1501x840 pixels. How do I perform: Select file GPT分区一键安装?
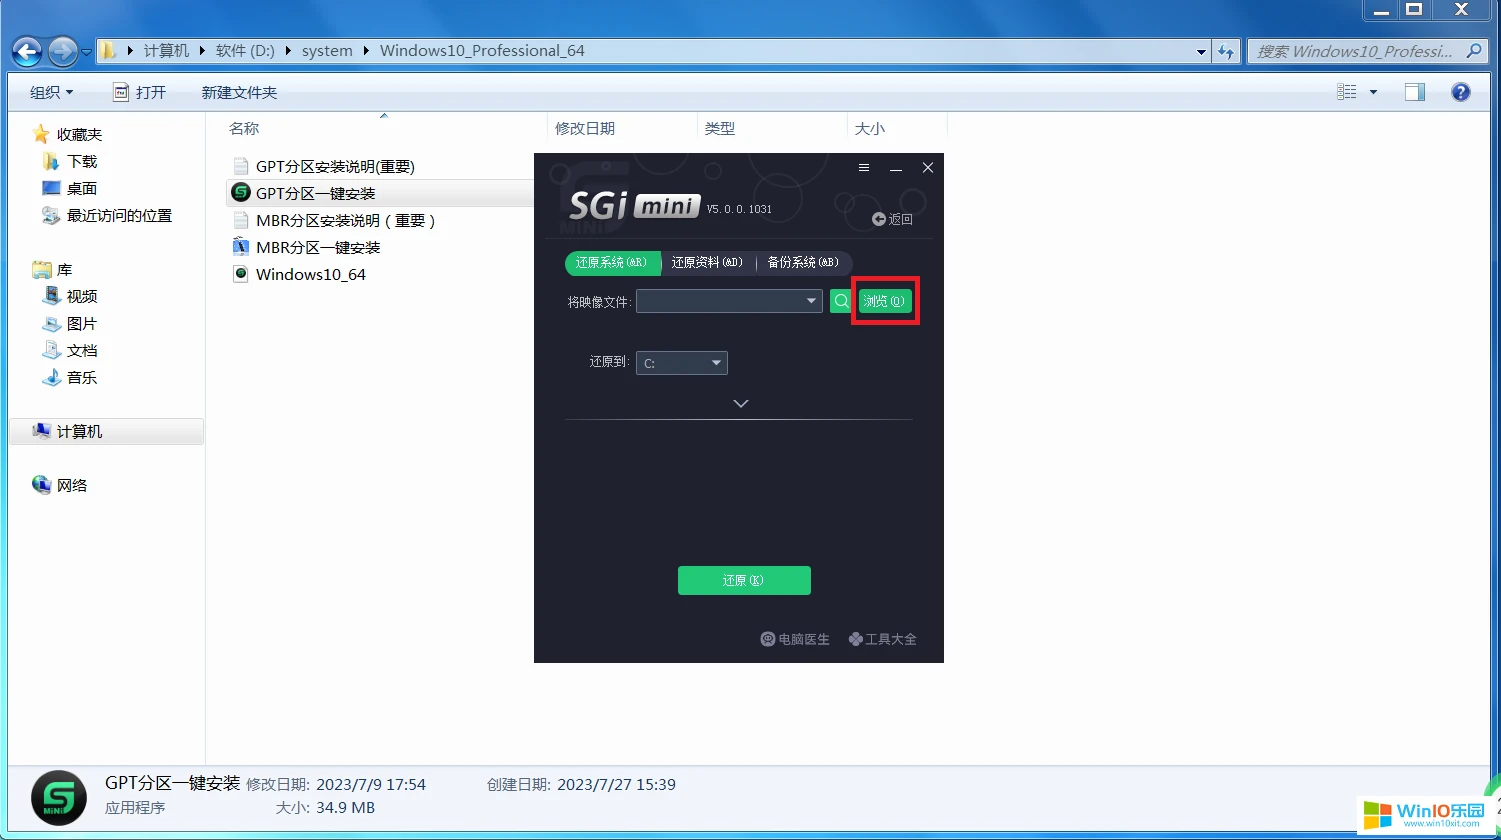coord(316,193)
